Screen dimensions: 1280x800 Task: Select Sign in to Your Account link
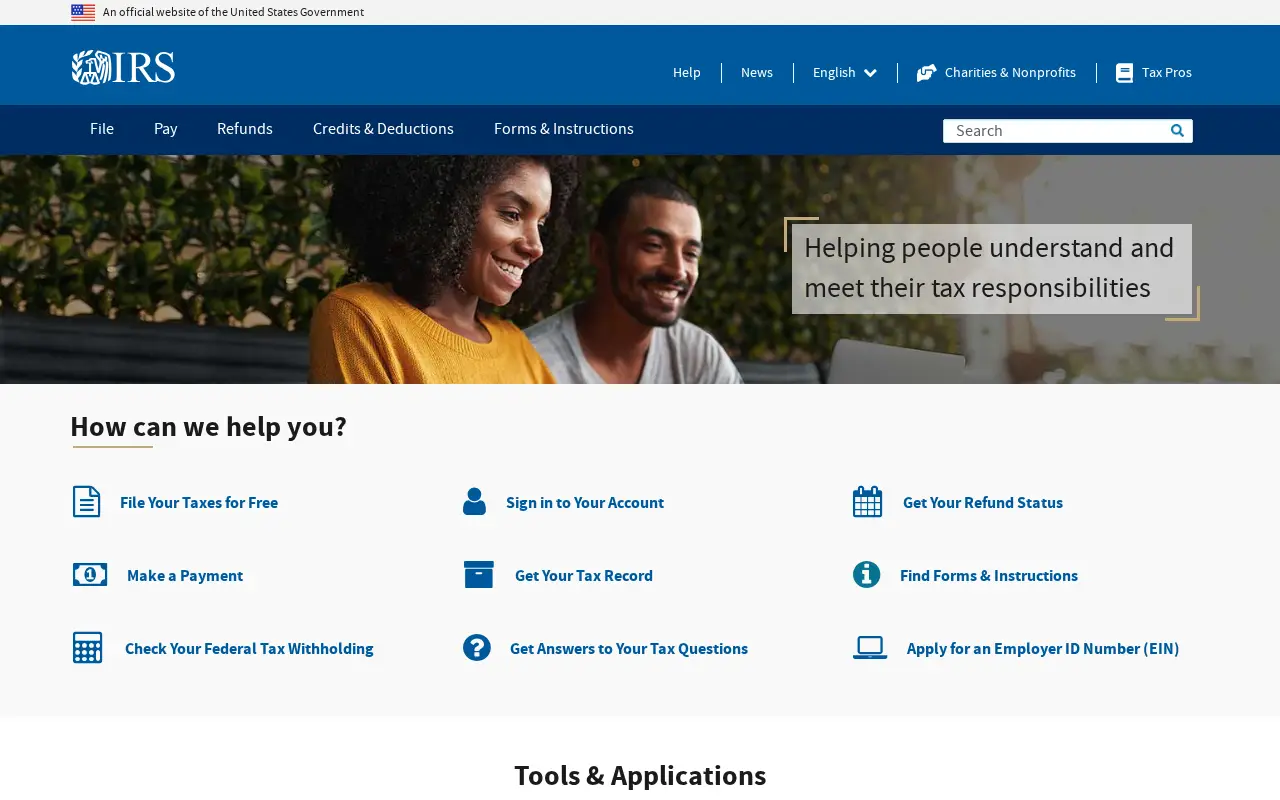(x=585, y=503)
